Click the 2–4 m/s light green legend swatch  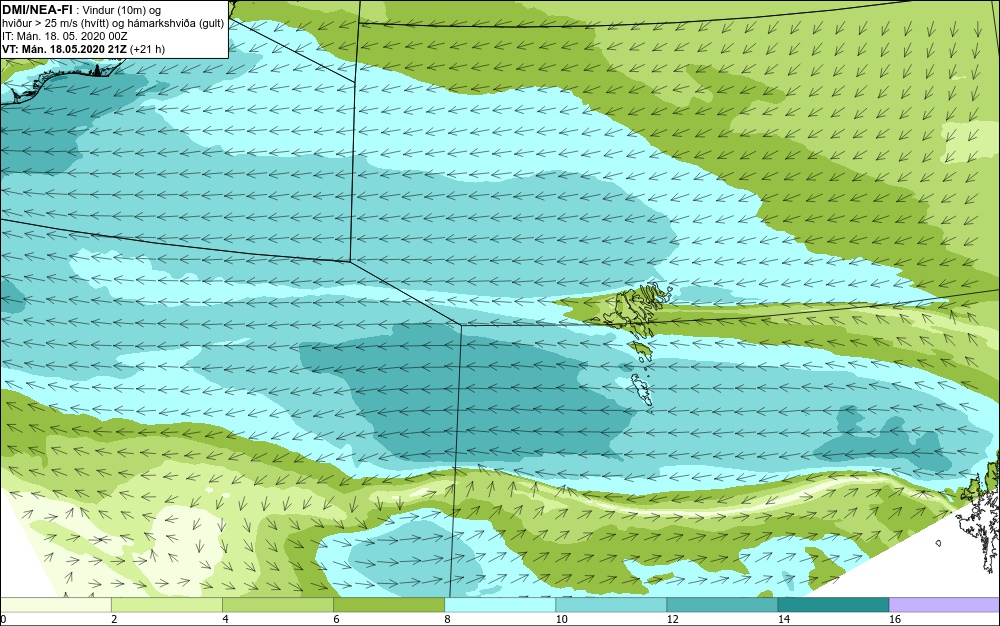pyautogui.click(x=167, y=604)
